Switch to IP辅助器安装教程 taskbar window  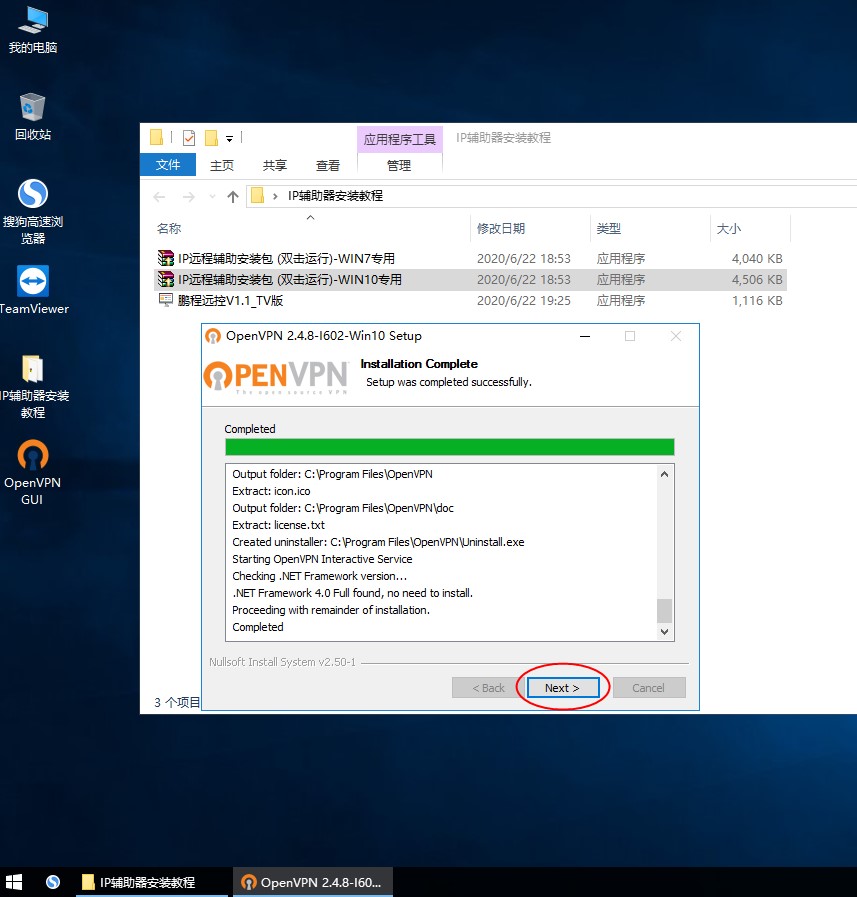click(152, 882)
